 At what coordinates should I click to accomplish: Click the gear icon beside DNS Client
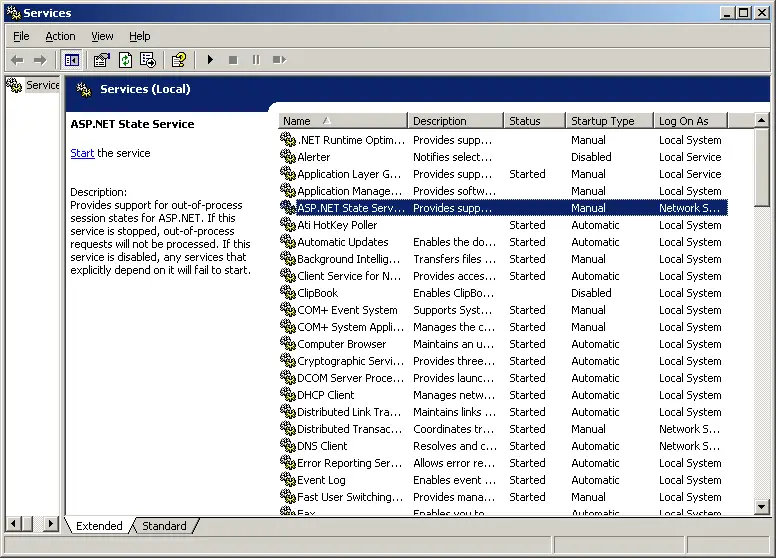click(288, 445)
